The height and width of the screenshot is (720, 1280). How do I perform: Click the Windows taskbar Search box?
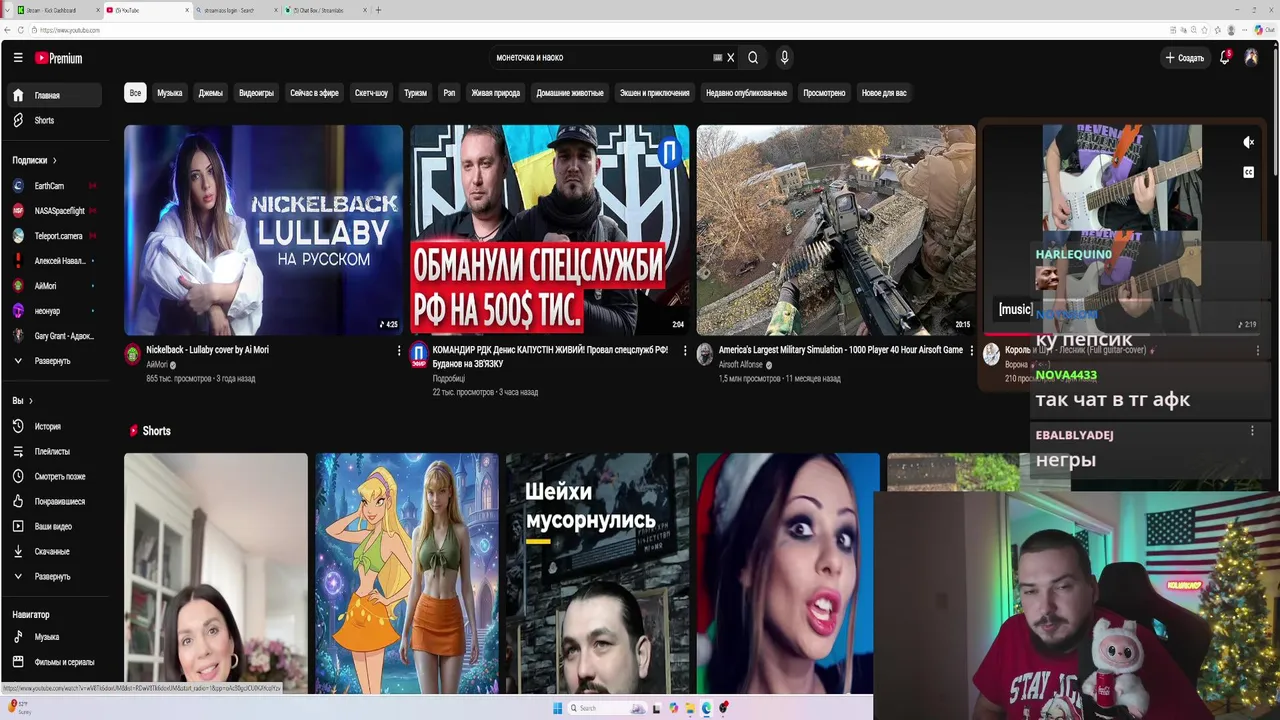tap(607, 708)
